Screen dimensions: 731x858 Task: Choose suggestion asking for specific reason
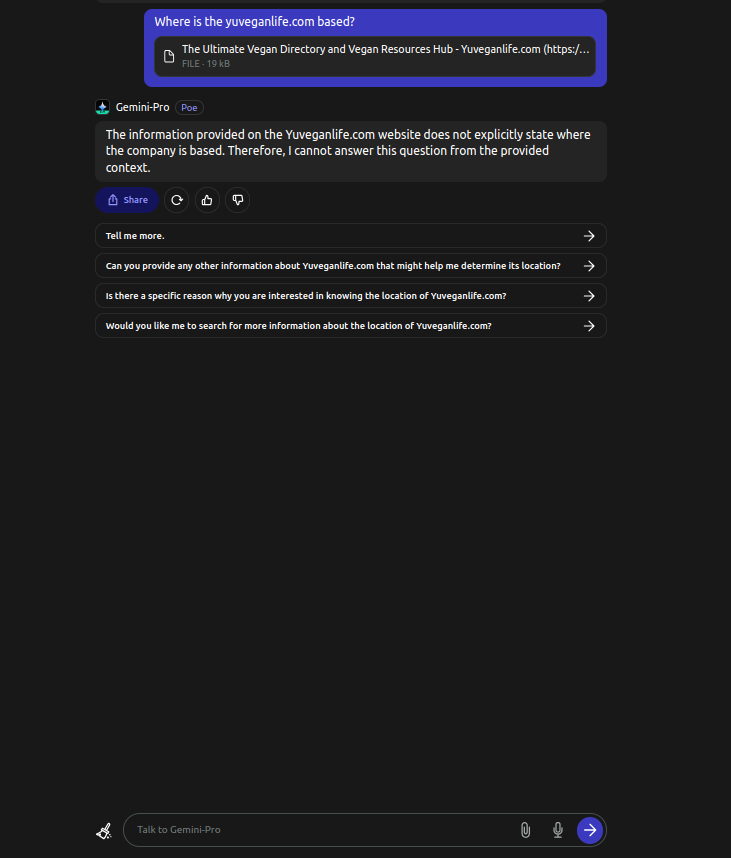tap(351, 296)
